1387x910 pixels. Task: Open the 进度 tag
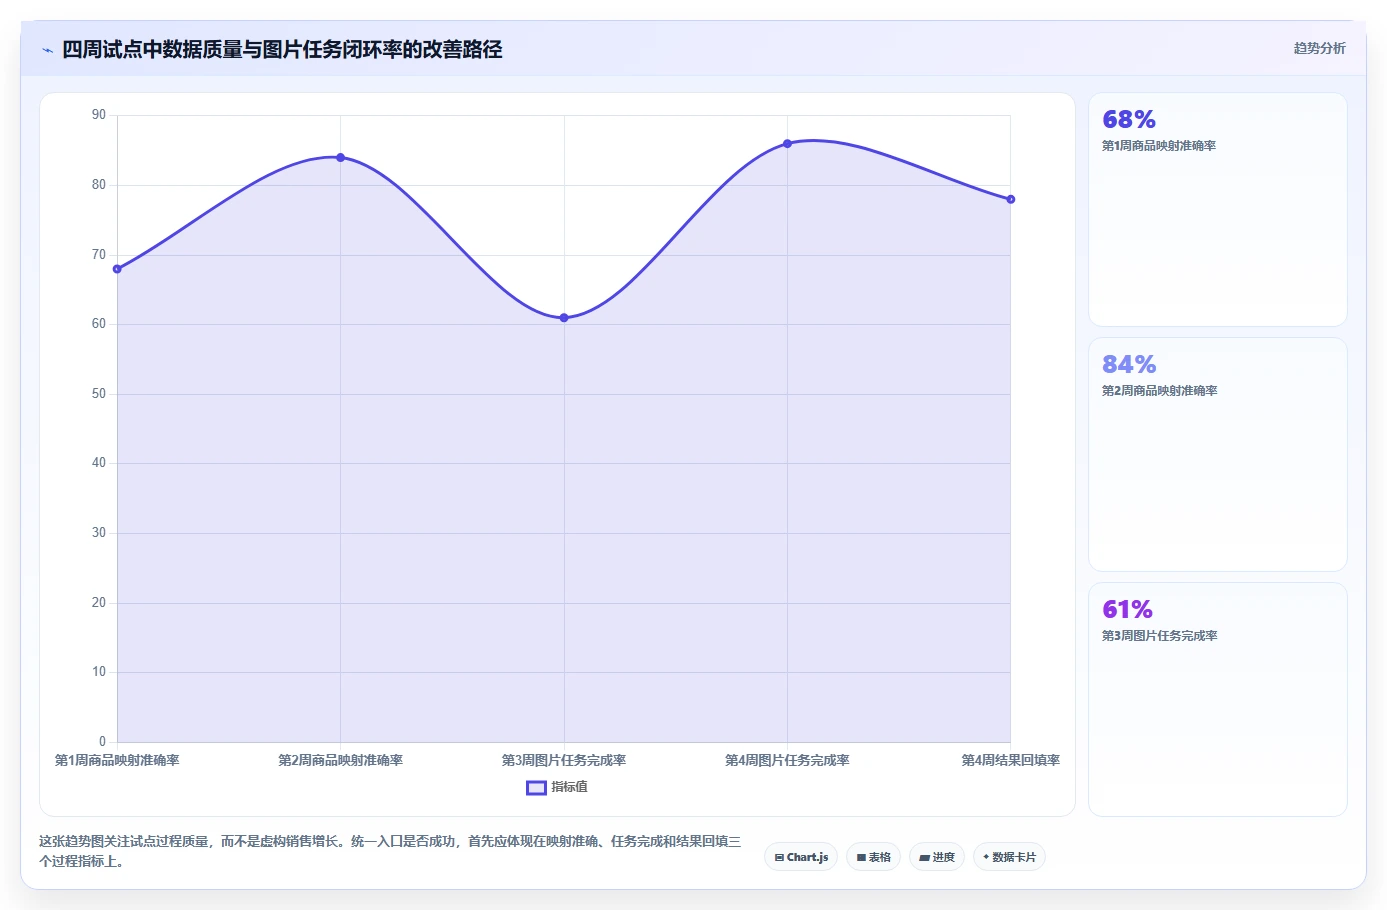pyautogui.click(x=937, y=857)
